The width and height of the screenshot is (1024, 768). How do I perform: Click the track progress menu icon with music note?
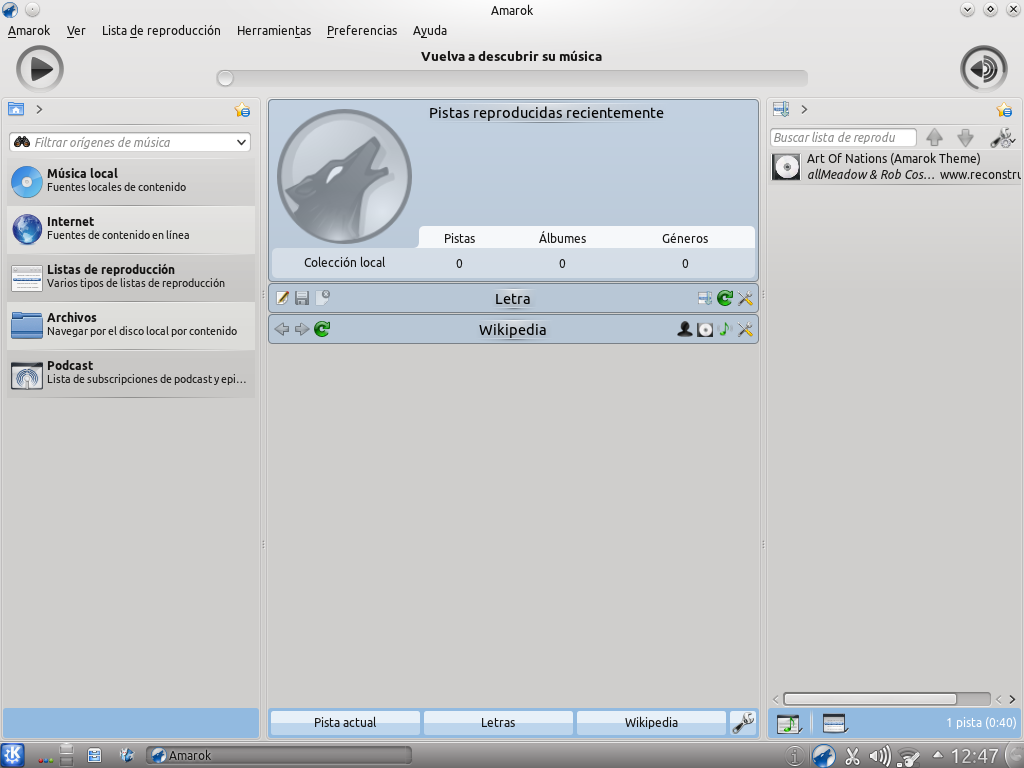[x=789, y=723]
